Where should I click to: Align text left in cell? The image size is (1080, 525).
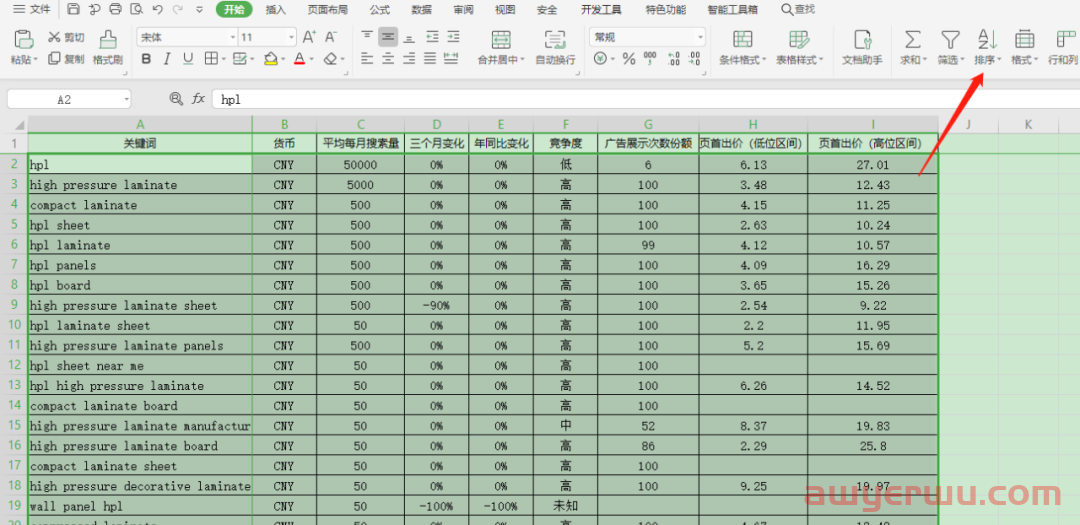(367, 59)
